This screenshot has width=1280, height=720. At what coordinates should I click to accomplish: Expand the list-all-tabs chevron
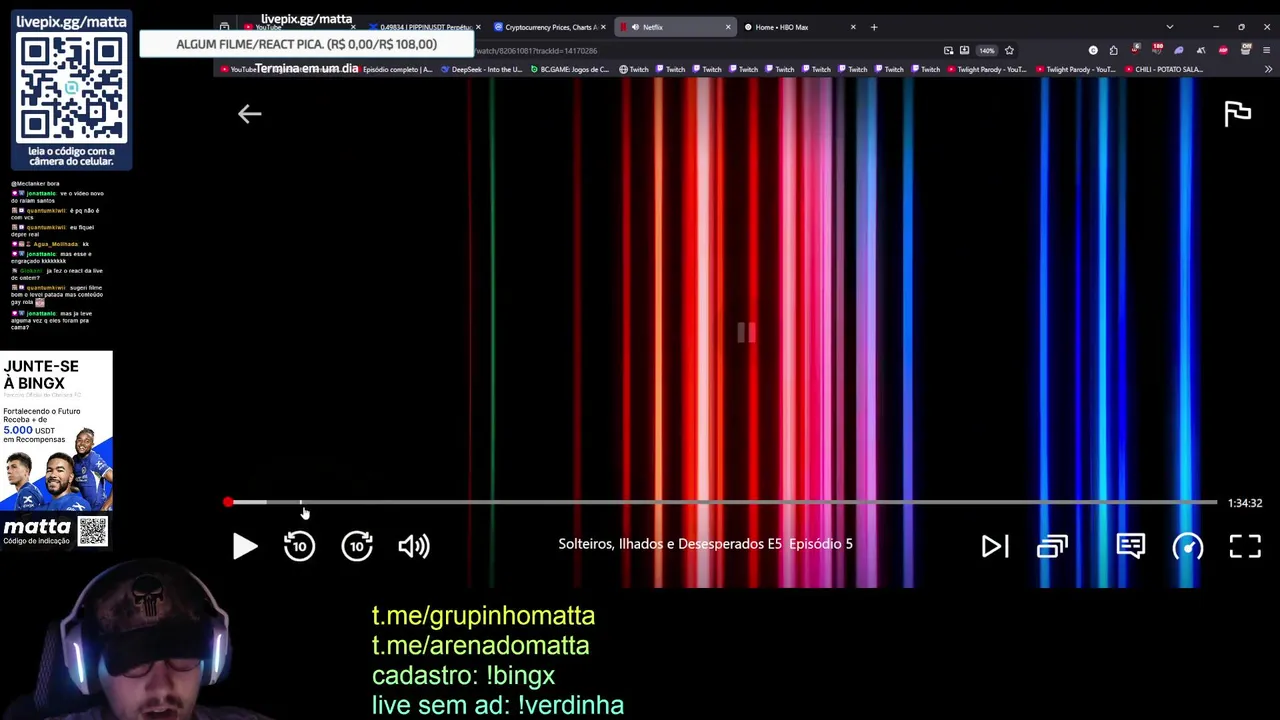(1170, 27)
